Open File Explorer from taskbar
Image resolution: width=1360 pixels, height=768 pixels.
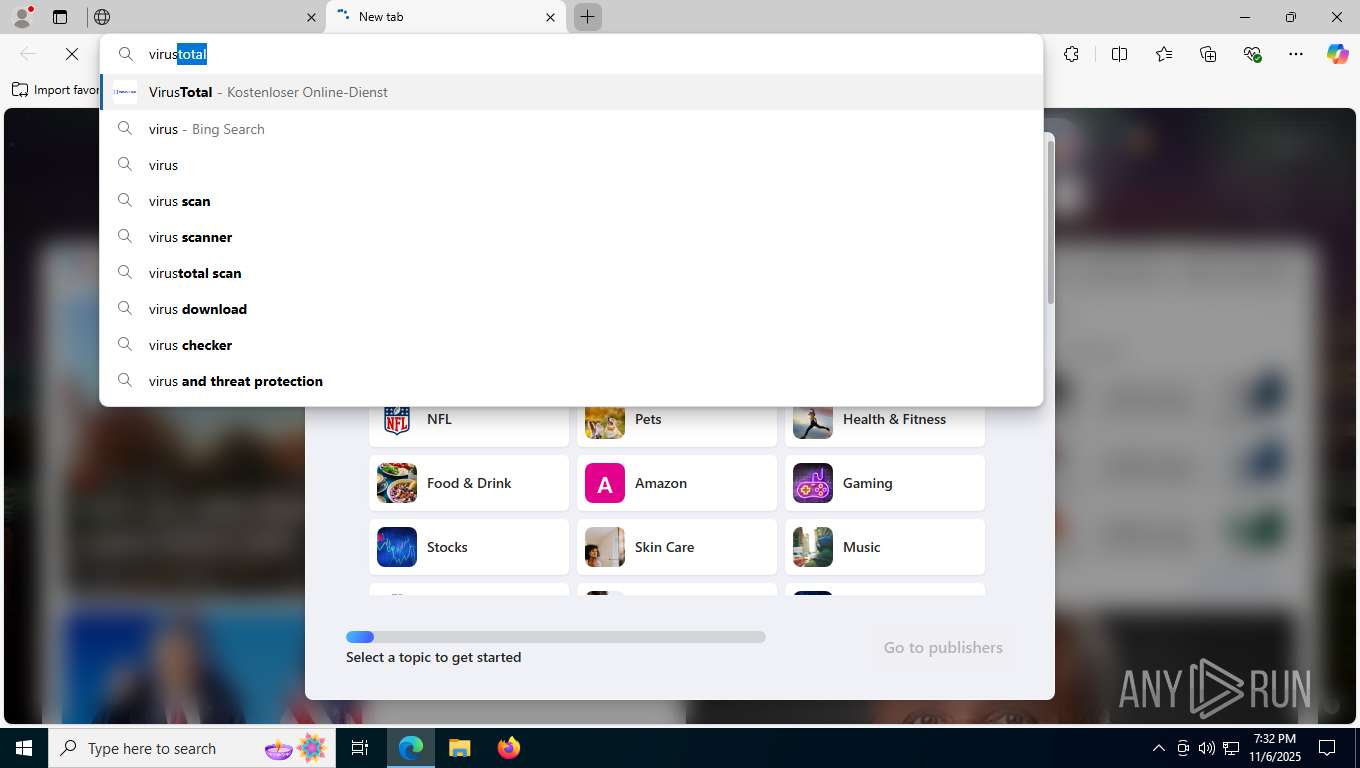459,748
